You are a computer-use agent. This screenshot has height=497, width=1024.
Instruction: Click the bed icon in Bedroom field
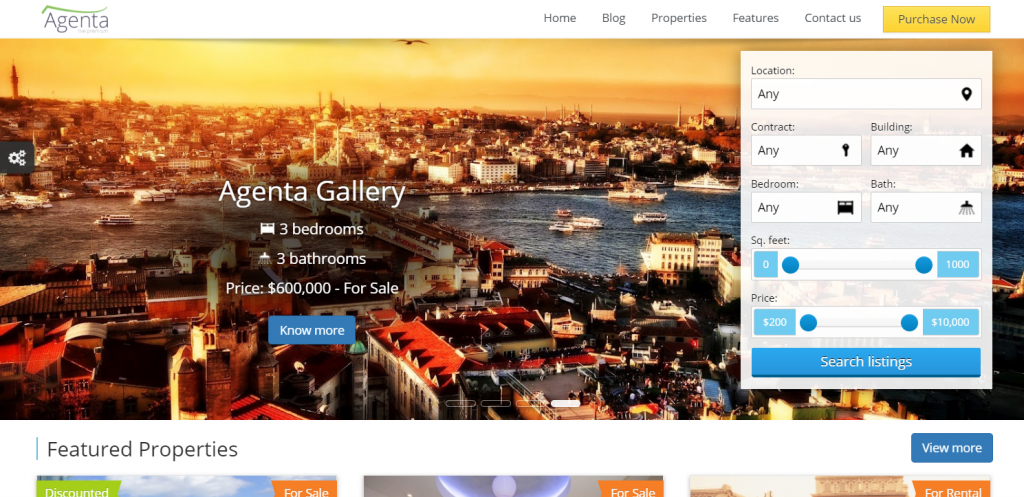tap(846, 208)
